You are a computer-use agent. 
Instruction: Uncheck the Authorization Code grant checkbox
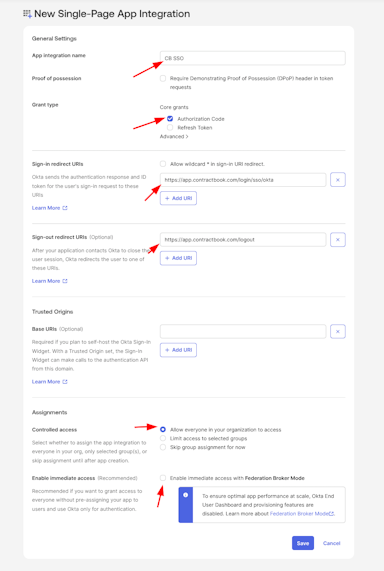170,119
